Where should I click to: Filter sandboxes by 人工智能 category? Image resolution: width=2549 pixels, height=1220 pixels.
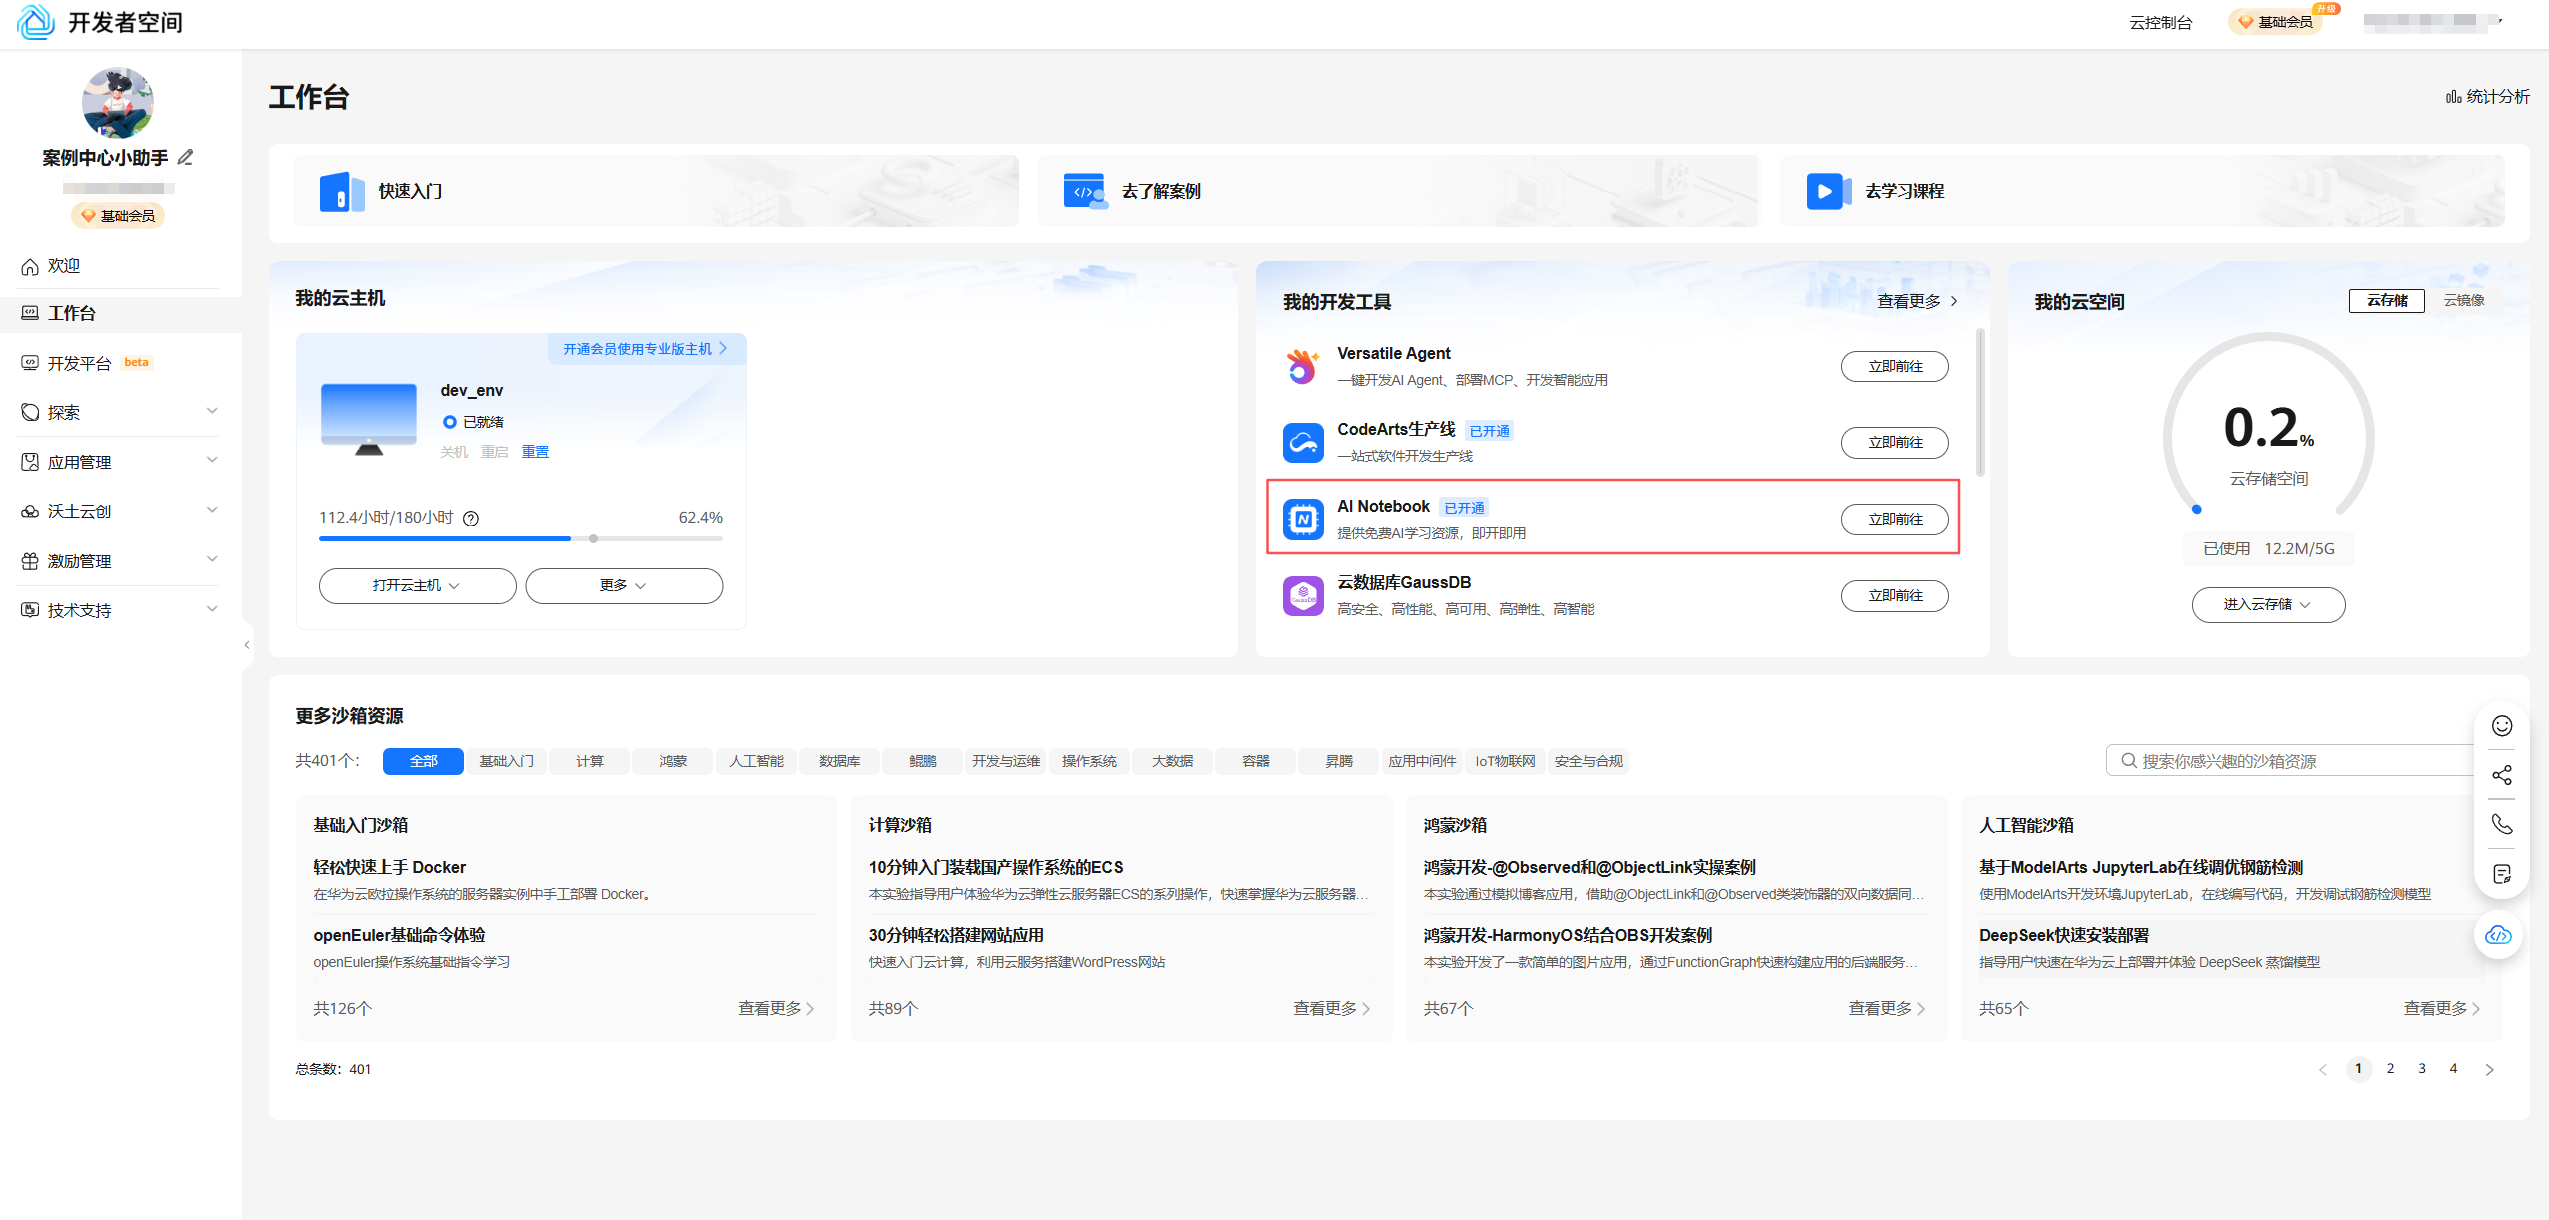point(756,761)
